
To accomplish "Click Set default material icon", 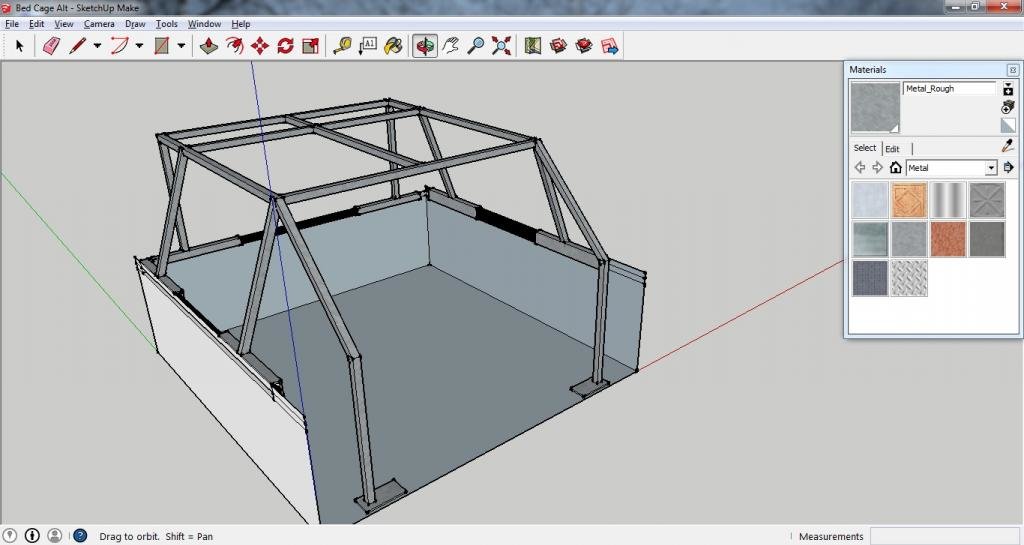I will tap(1008, 125).
